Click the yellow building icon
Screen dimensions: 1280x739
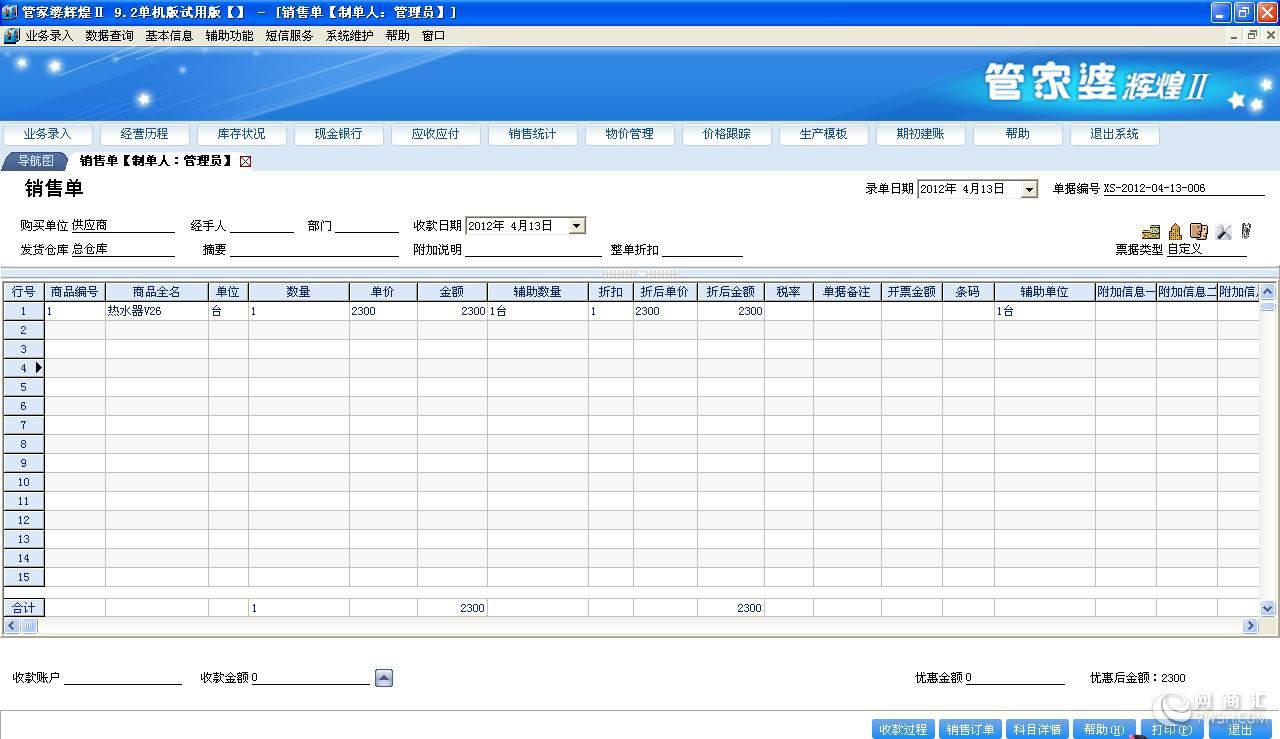(x=1176, y=232)
